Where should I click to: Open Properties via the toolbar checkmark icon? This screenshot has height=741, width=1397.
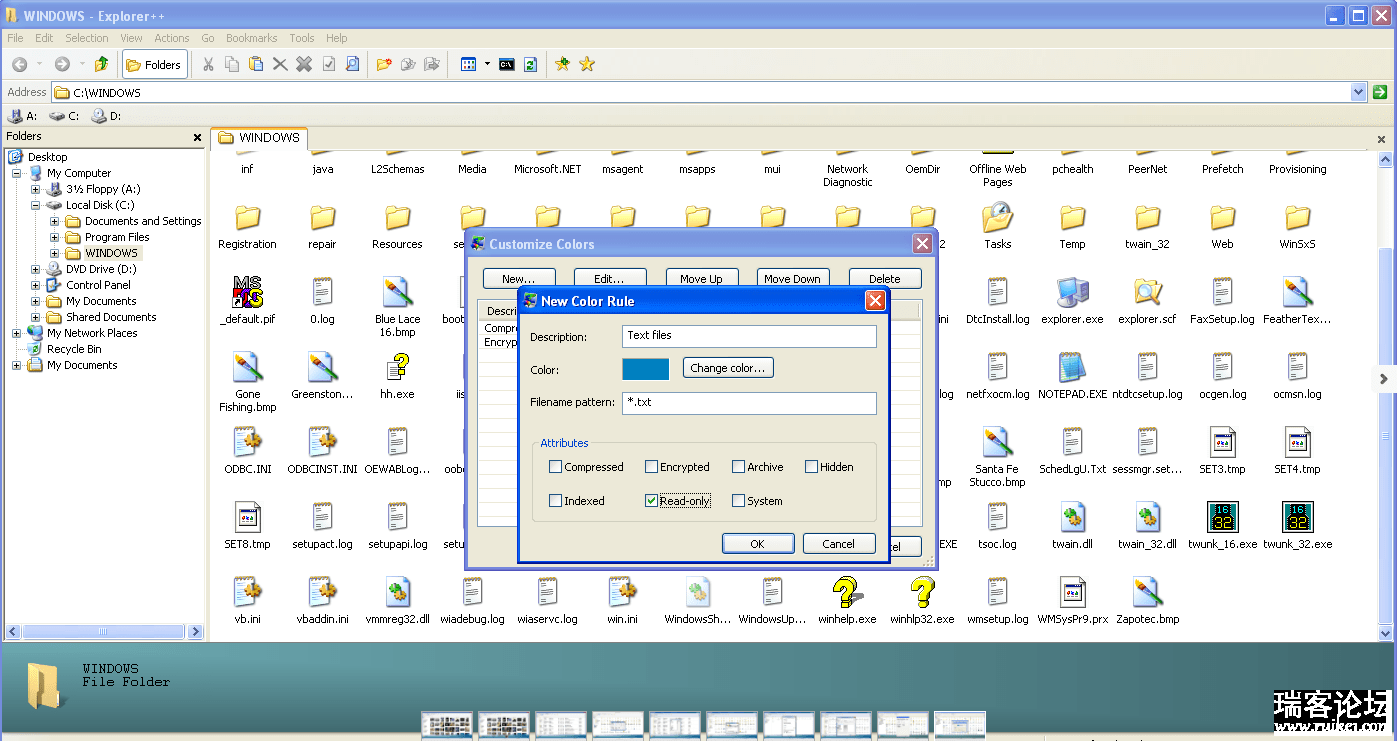(x=328, y=64)
